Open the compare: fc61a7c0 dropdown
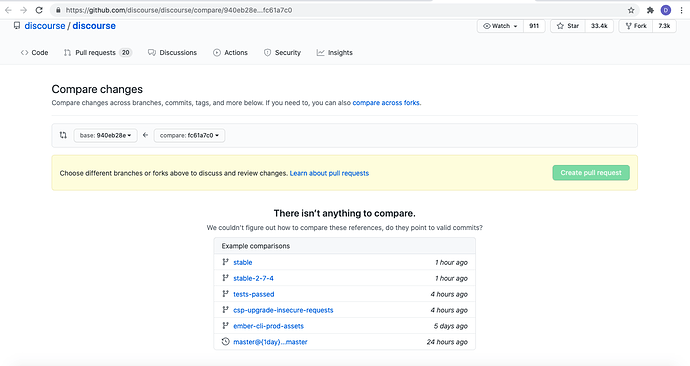 tap(189, 135)
